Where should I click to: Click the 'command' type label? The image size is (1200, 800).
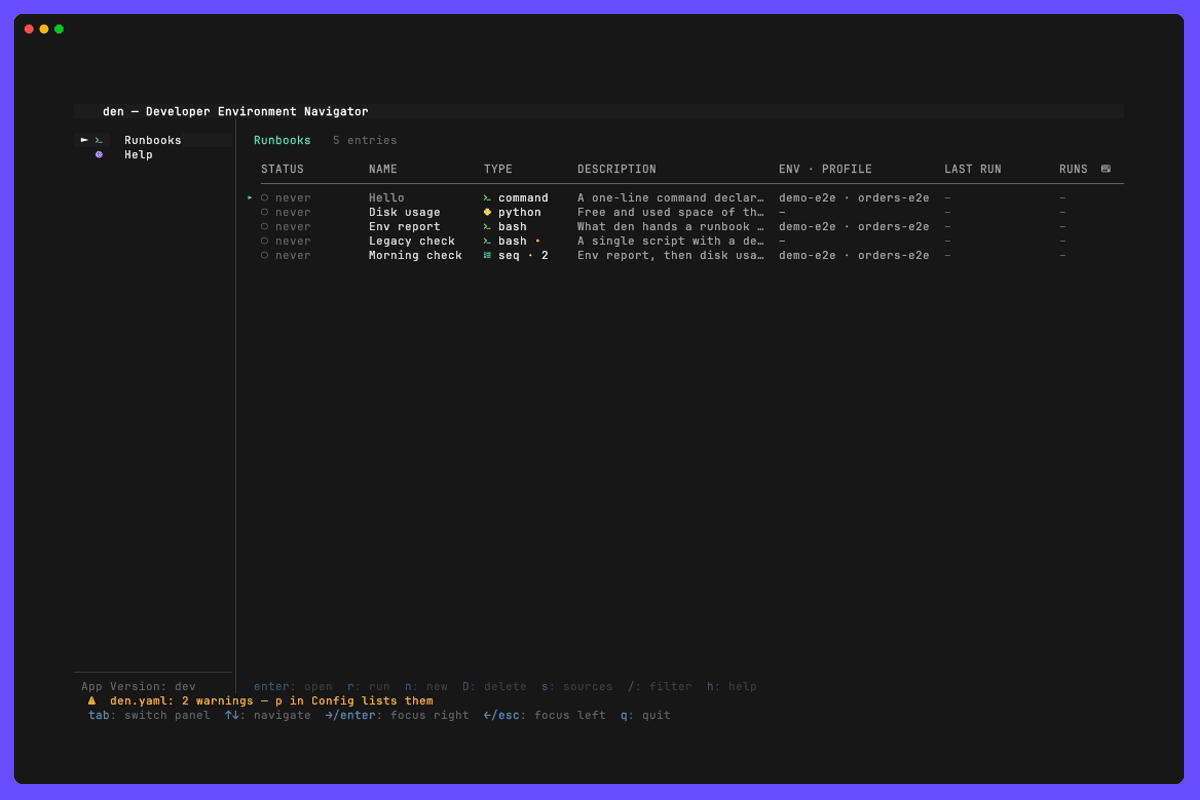coord(523,198)
